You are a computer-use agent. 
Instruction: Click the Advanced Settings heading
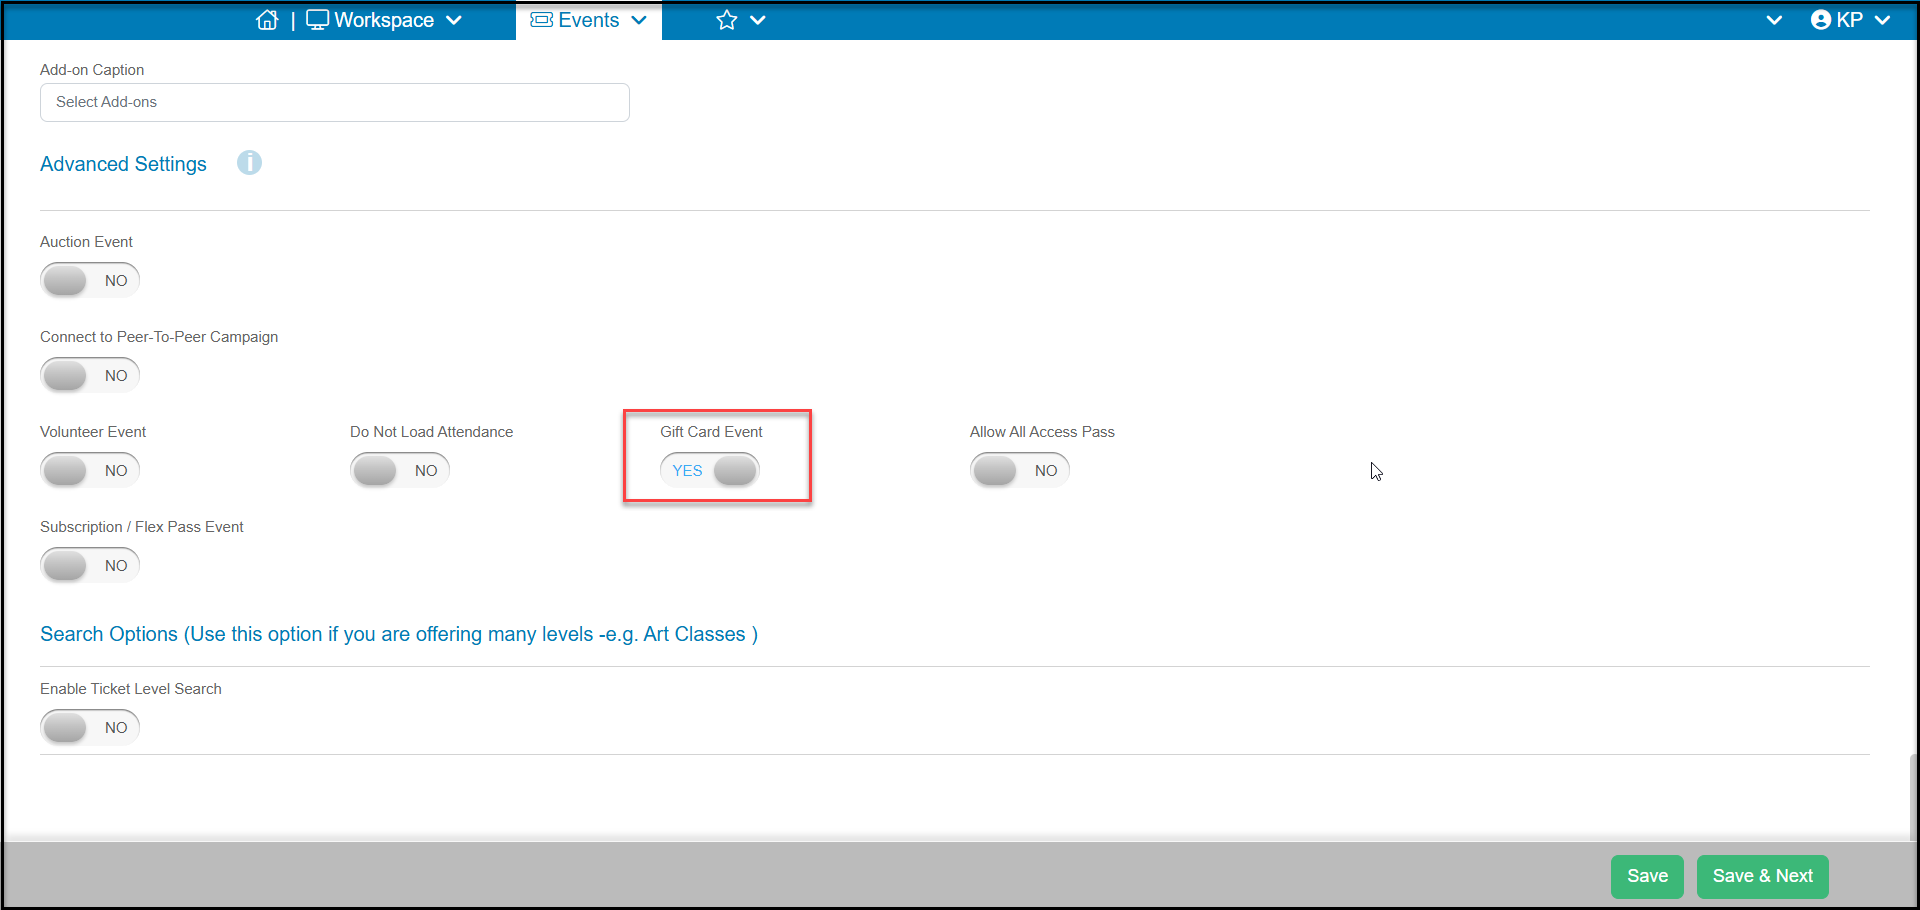(x=123, y=164)
